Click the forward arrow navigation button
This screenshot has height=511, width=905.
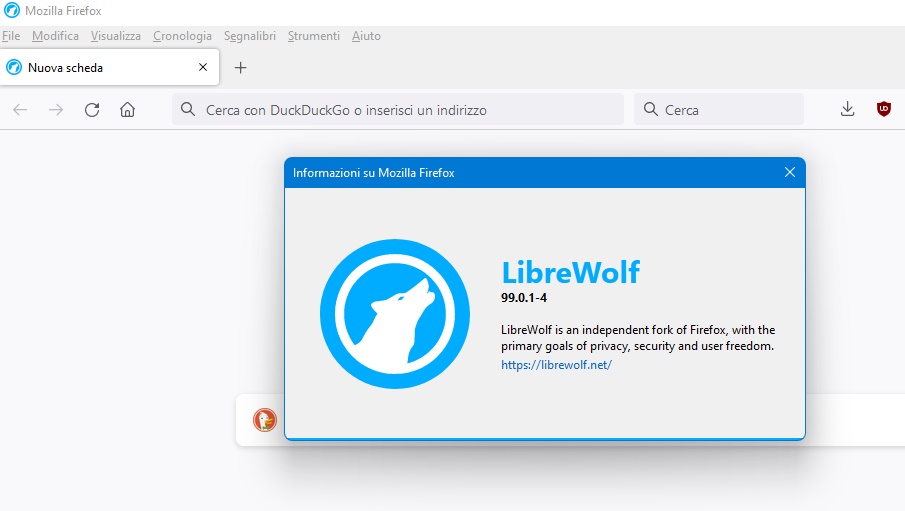pos(56,110)
